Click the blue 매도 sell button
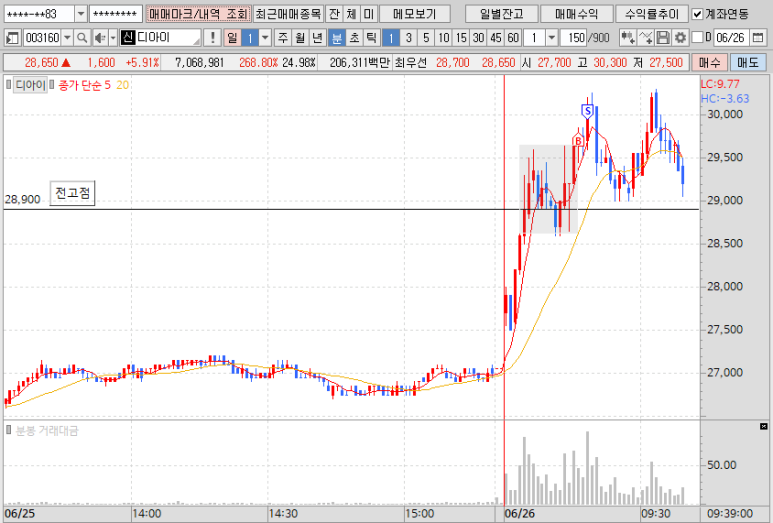The image size is (773, 523). point(748,63)
